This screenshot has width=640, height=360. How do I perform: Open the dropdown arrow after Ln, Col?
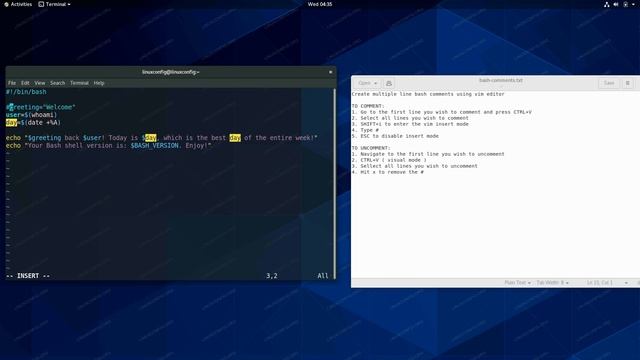[x=626, y=282]
